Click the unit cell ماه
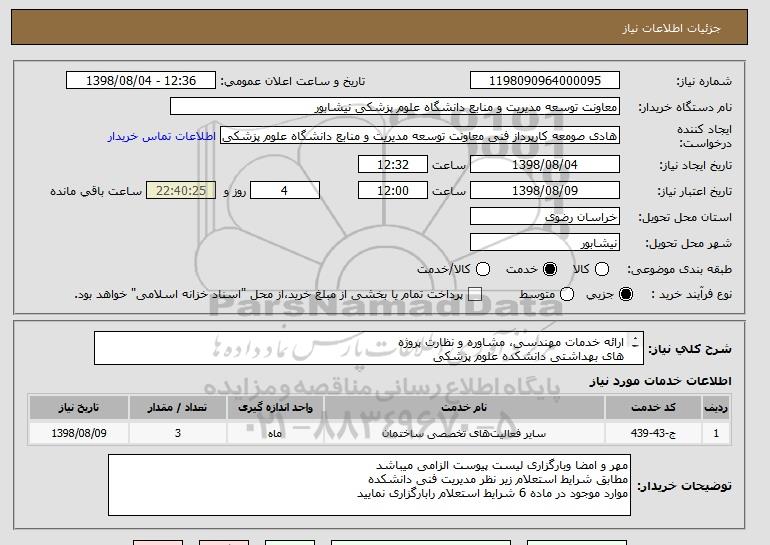The height and width of the screenshot is (545, 770). click(x=275, y=434)
